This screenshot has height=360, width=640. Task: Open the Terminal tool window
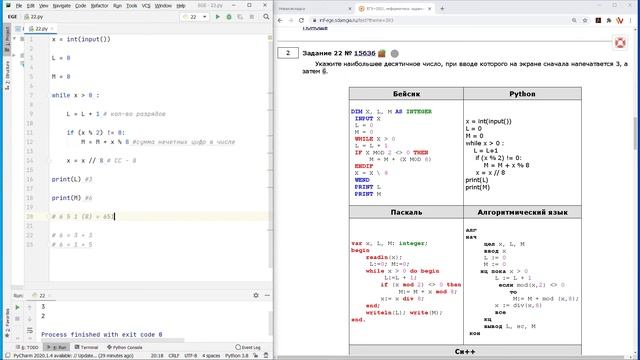[86, 347]
